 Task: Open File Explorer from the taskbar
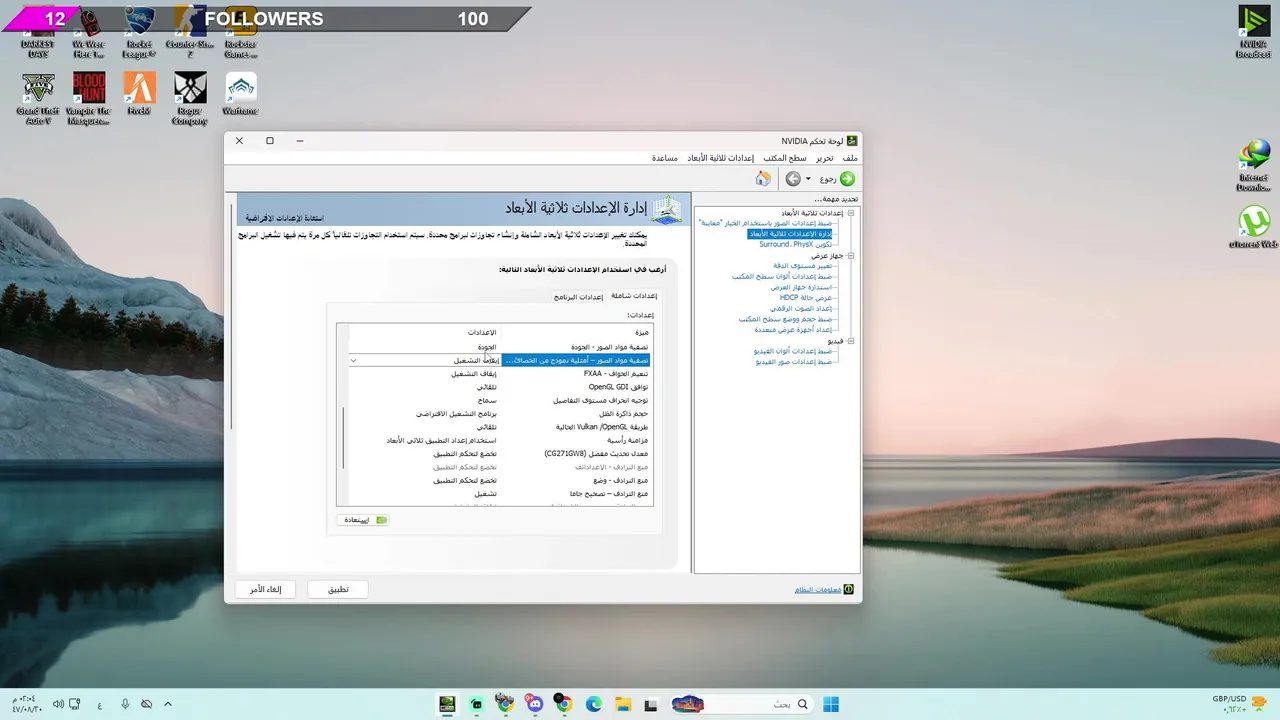pos(622,705)
